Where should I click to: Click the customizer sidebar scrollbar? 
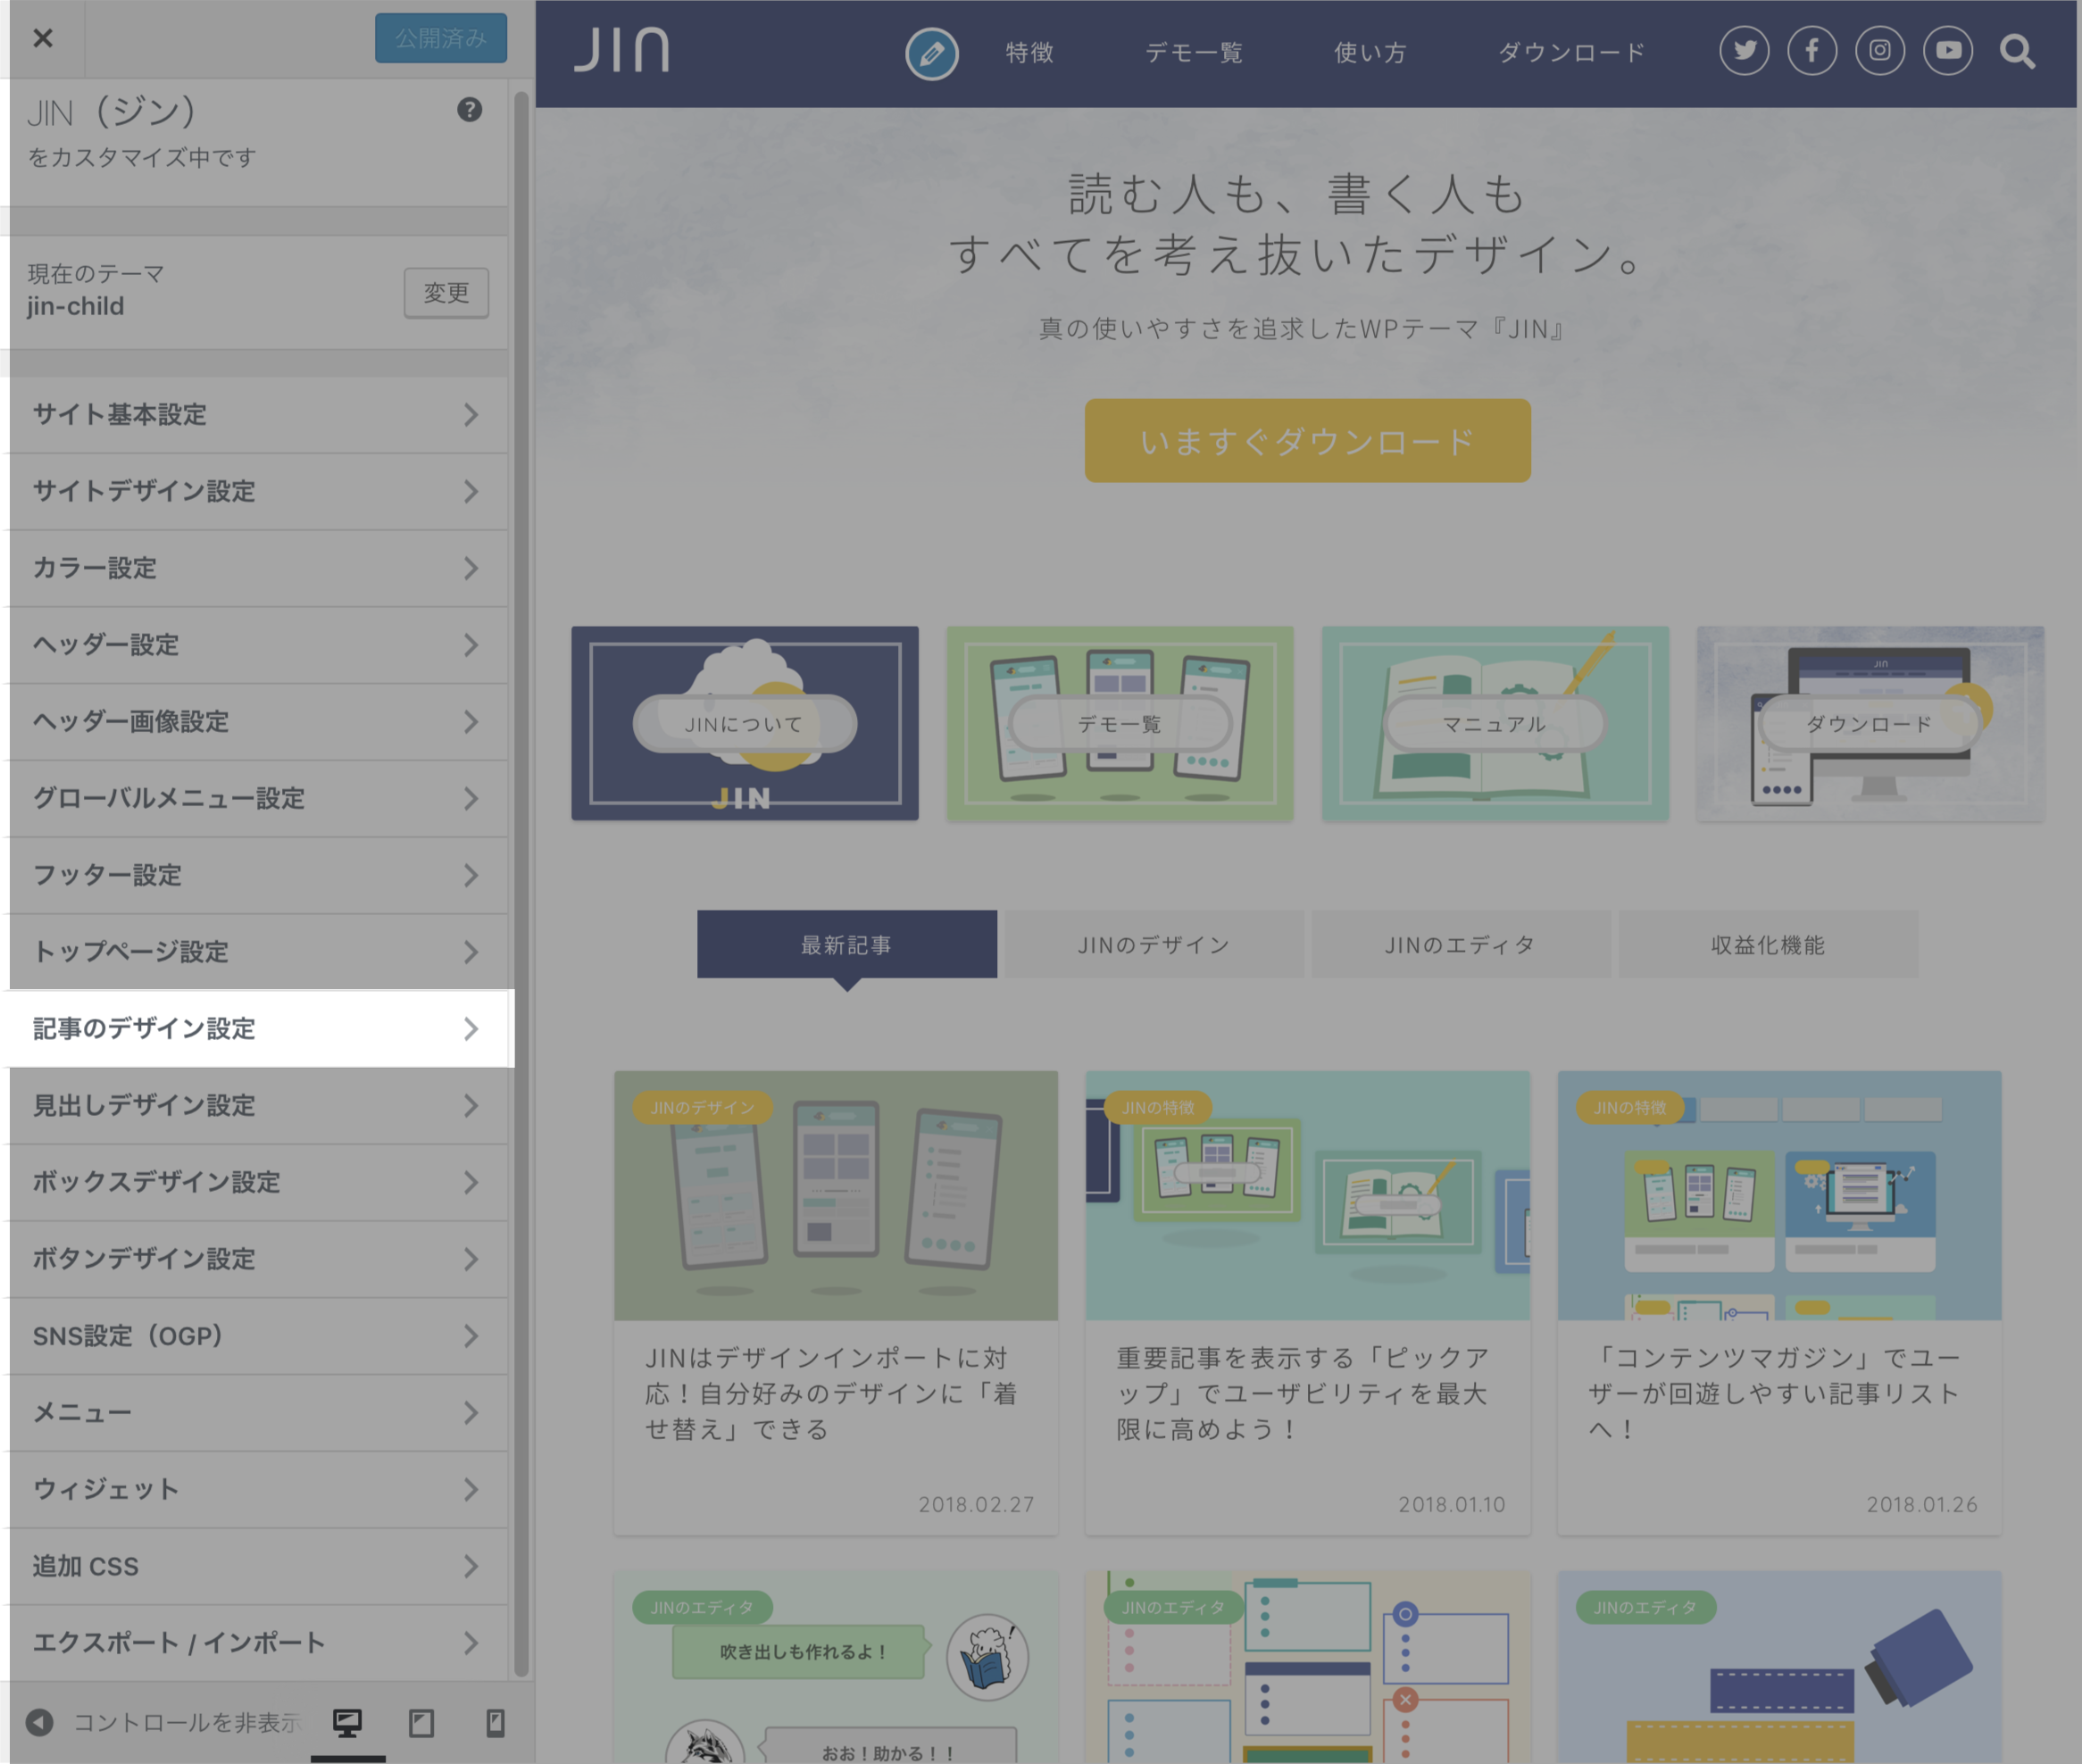click(521, 884)
